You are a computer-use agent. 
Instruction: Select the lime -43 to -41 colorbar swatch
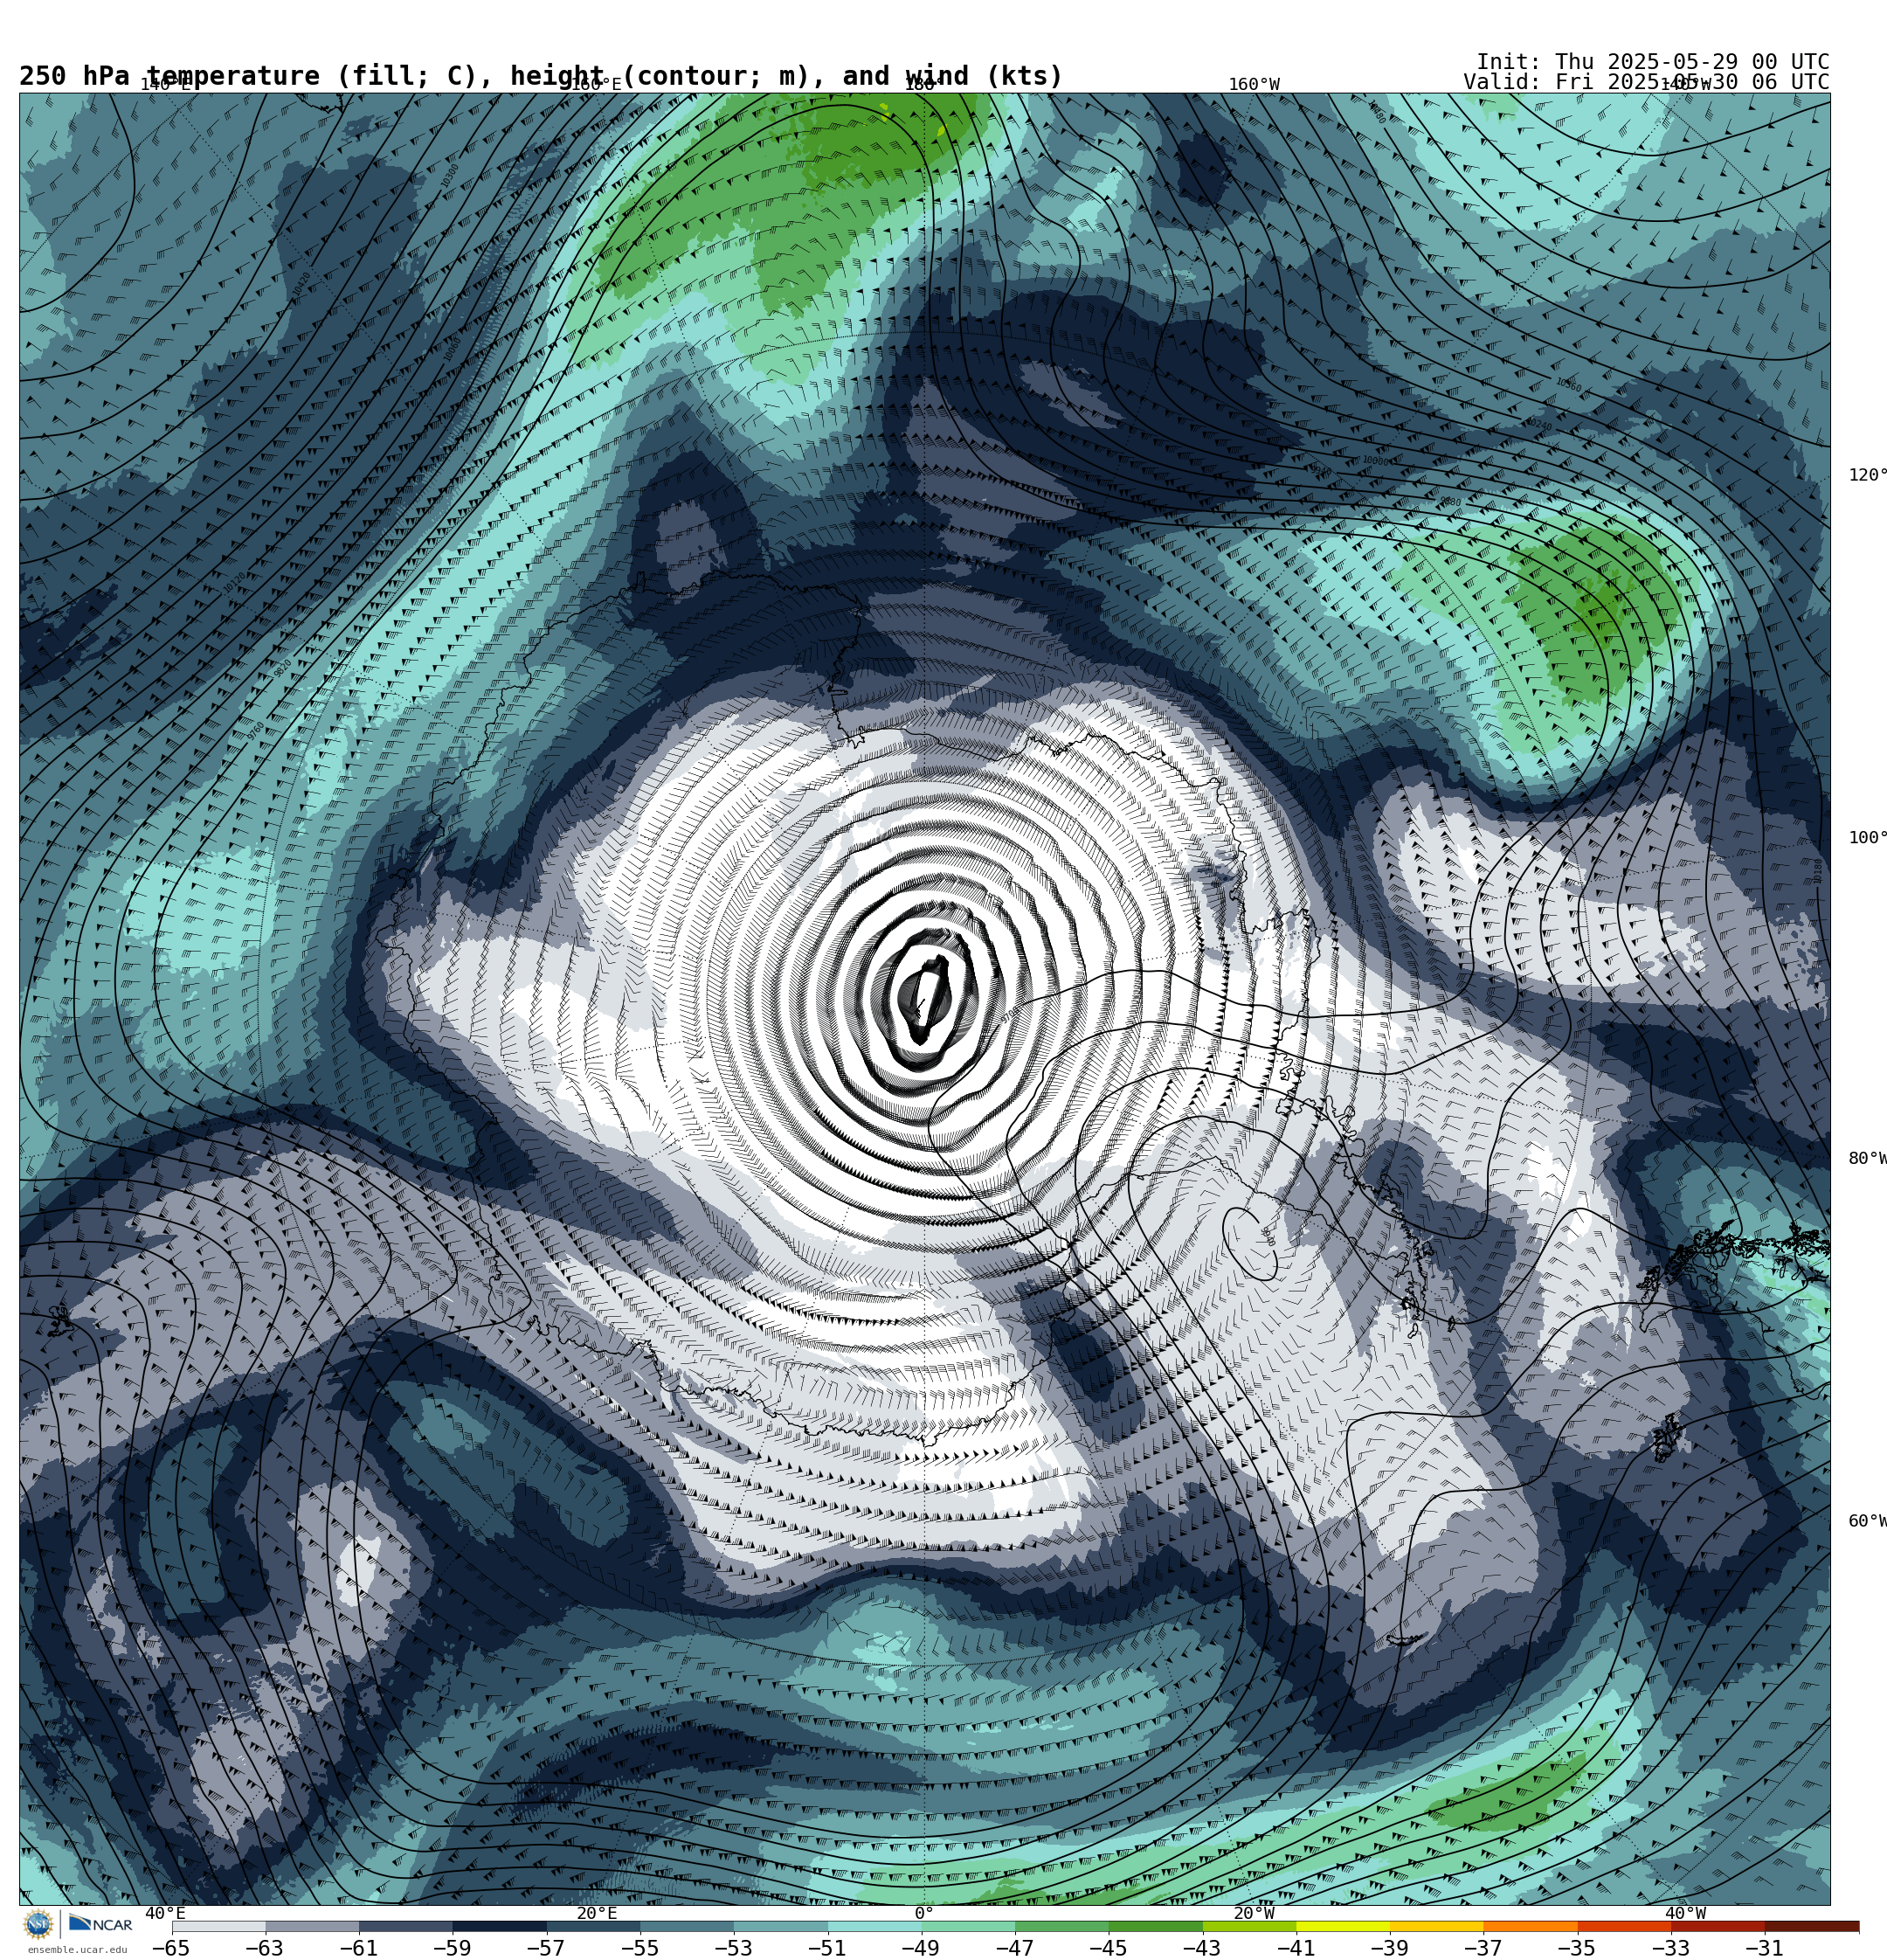pos(1250,1926)
